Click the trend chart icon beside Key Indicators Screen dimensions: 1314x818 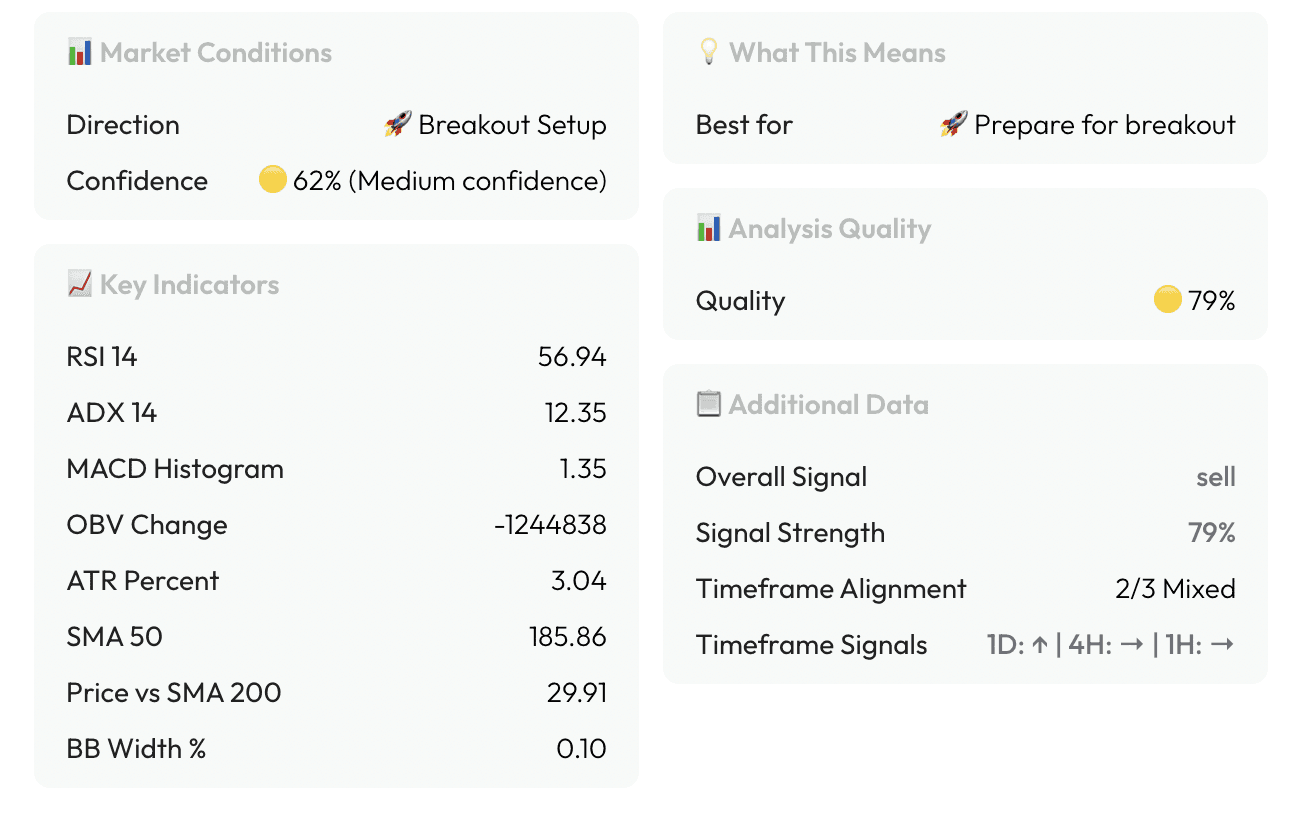coord(79,284)
